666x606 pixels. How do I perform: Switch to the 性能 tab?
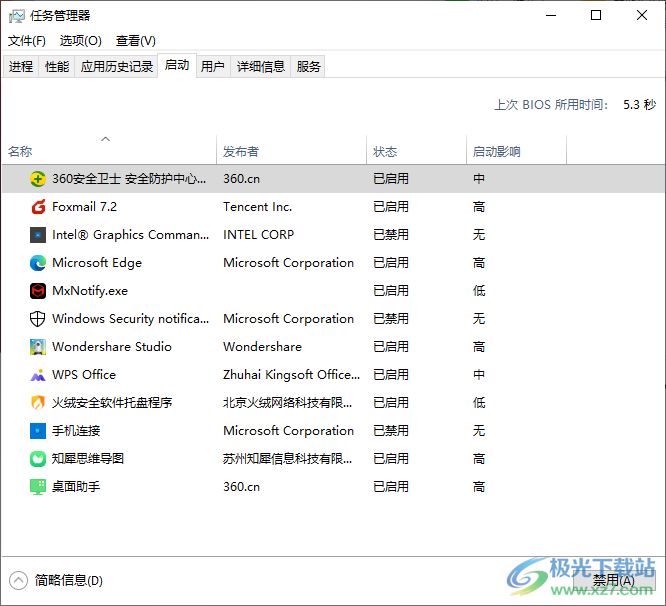pos(57,67)
